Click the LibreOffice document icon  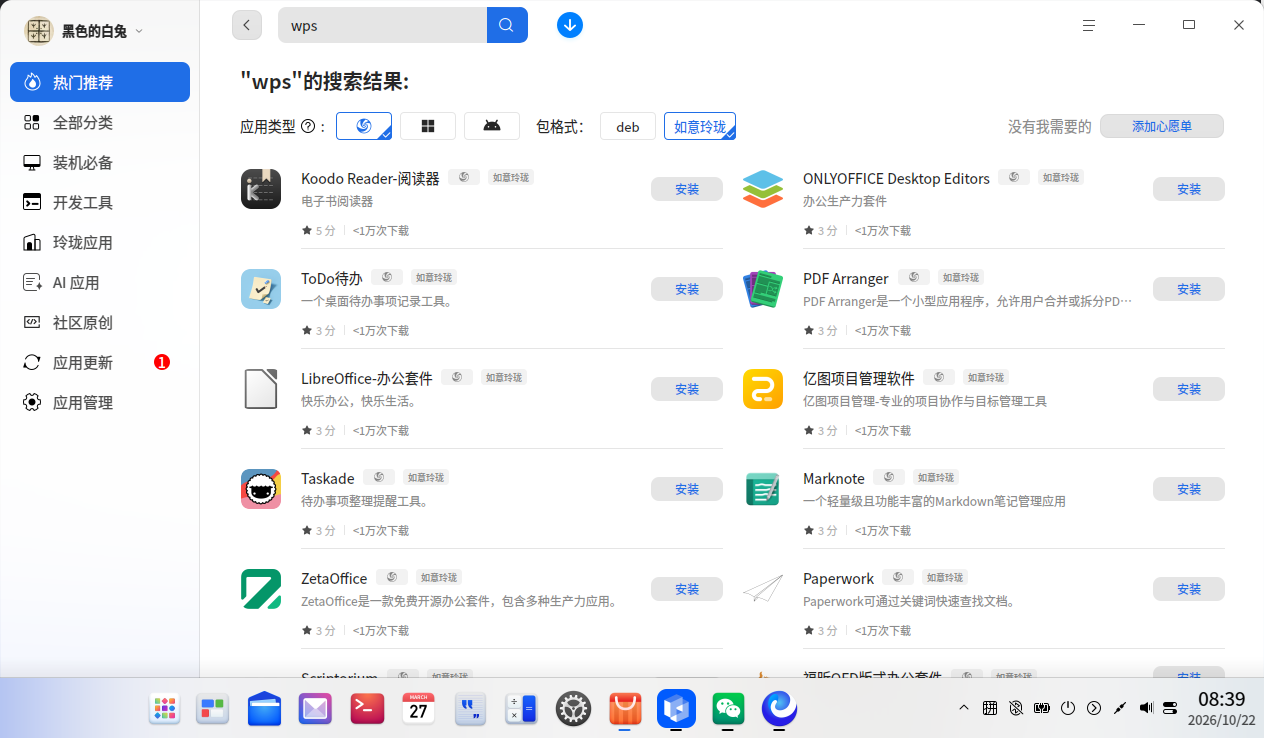point(261,389)
